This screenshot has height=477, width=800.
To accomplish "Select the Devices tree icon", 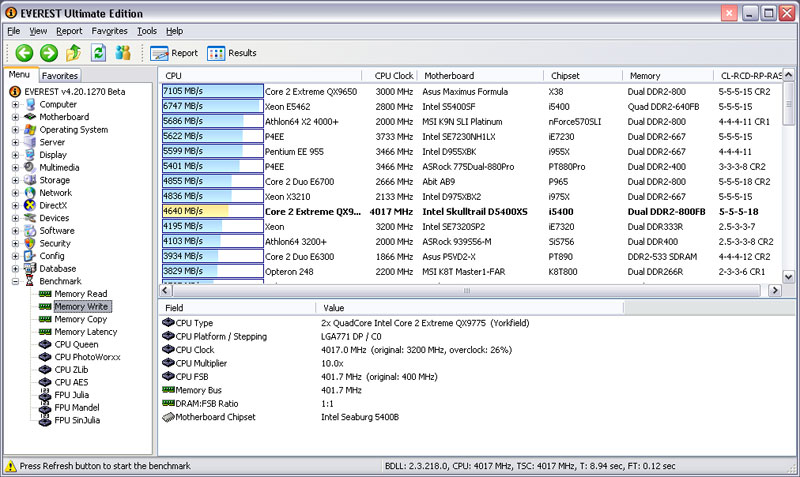I will click(31, 218).
